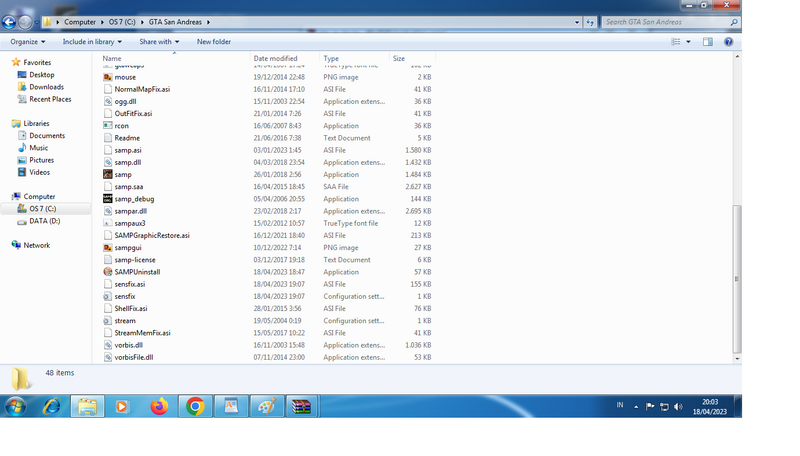Screen dimensions: 800x456
Task: Select the samp application icon
Action: [x=108, y=174]
